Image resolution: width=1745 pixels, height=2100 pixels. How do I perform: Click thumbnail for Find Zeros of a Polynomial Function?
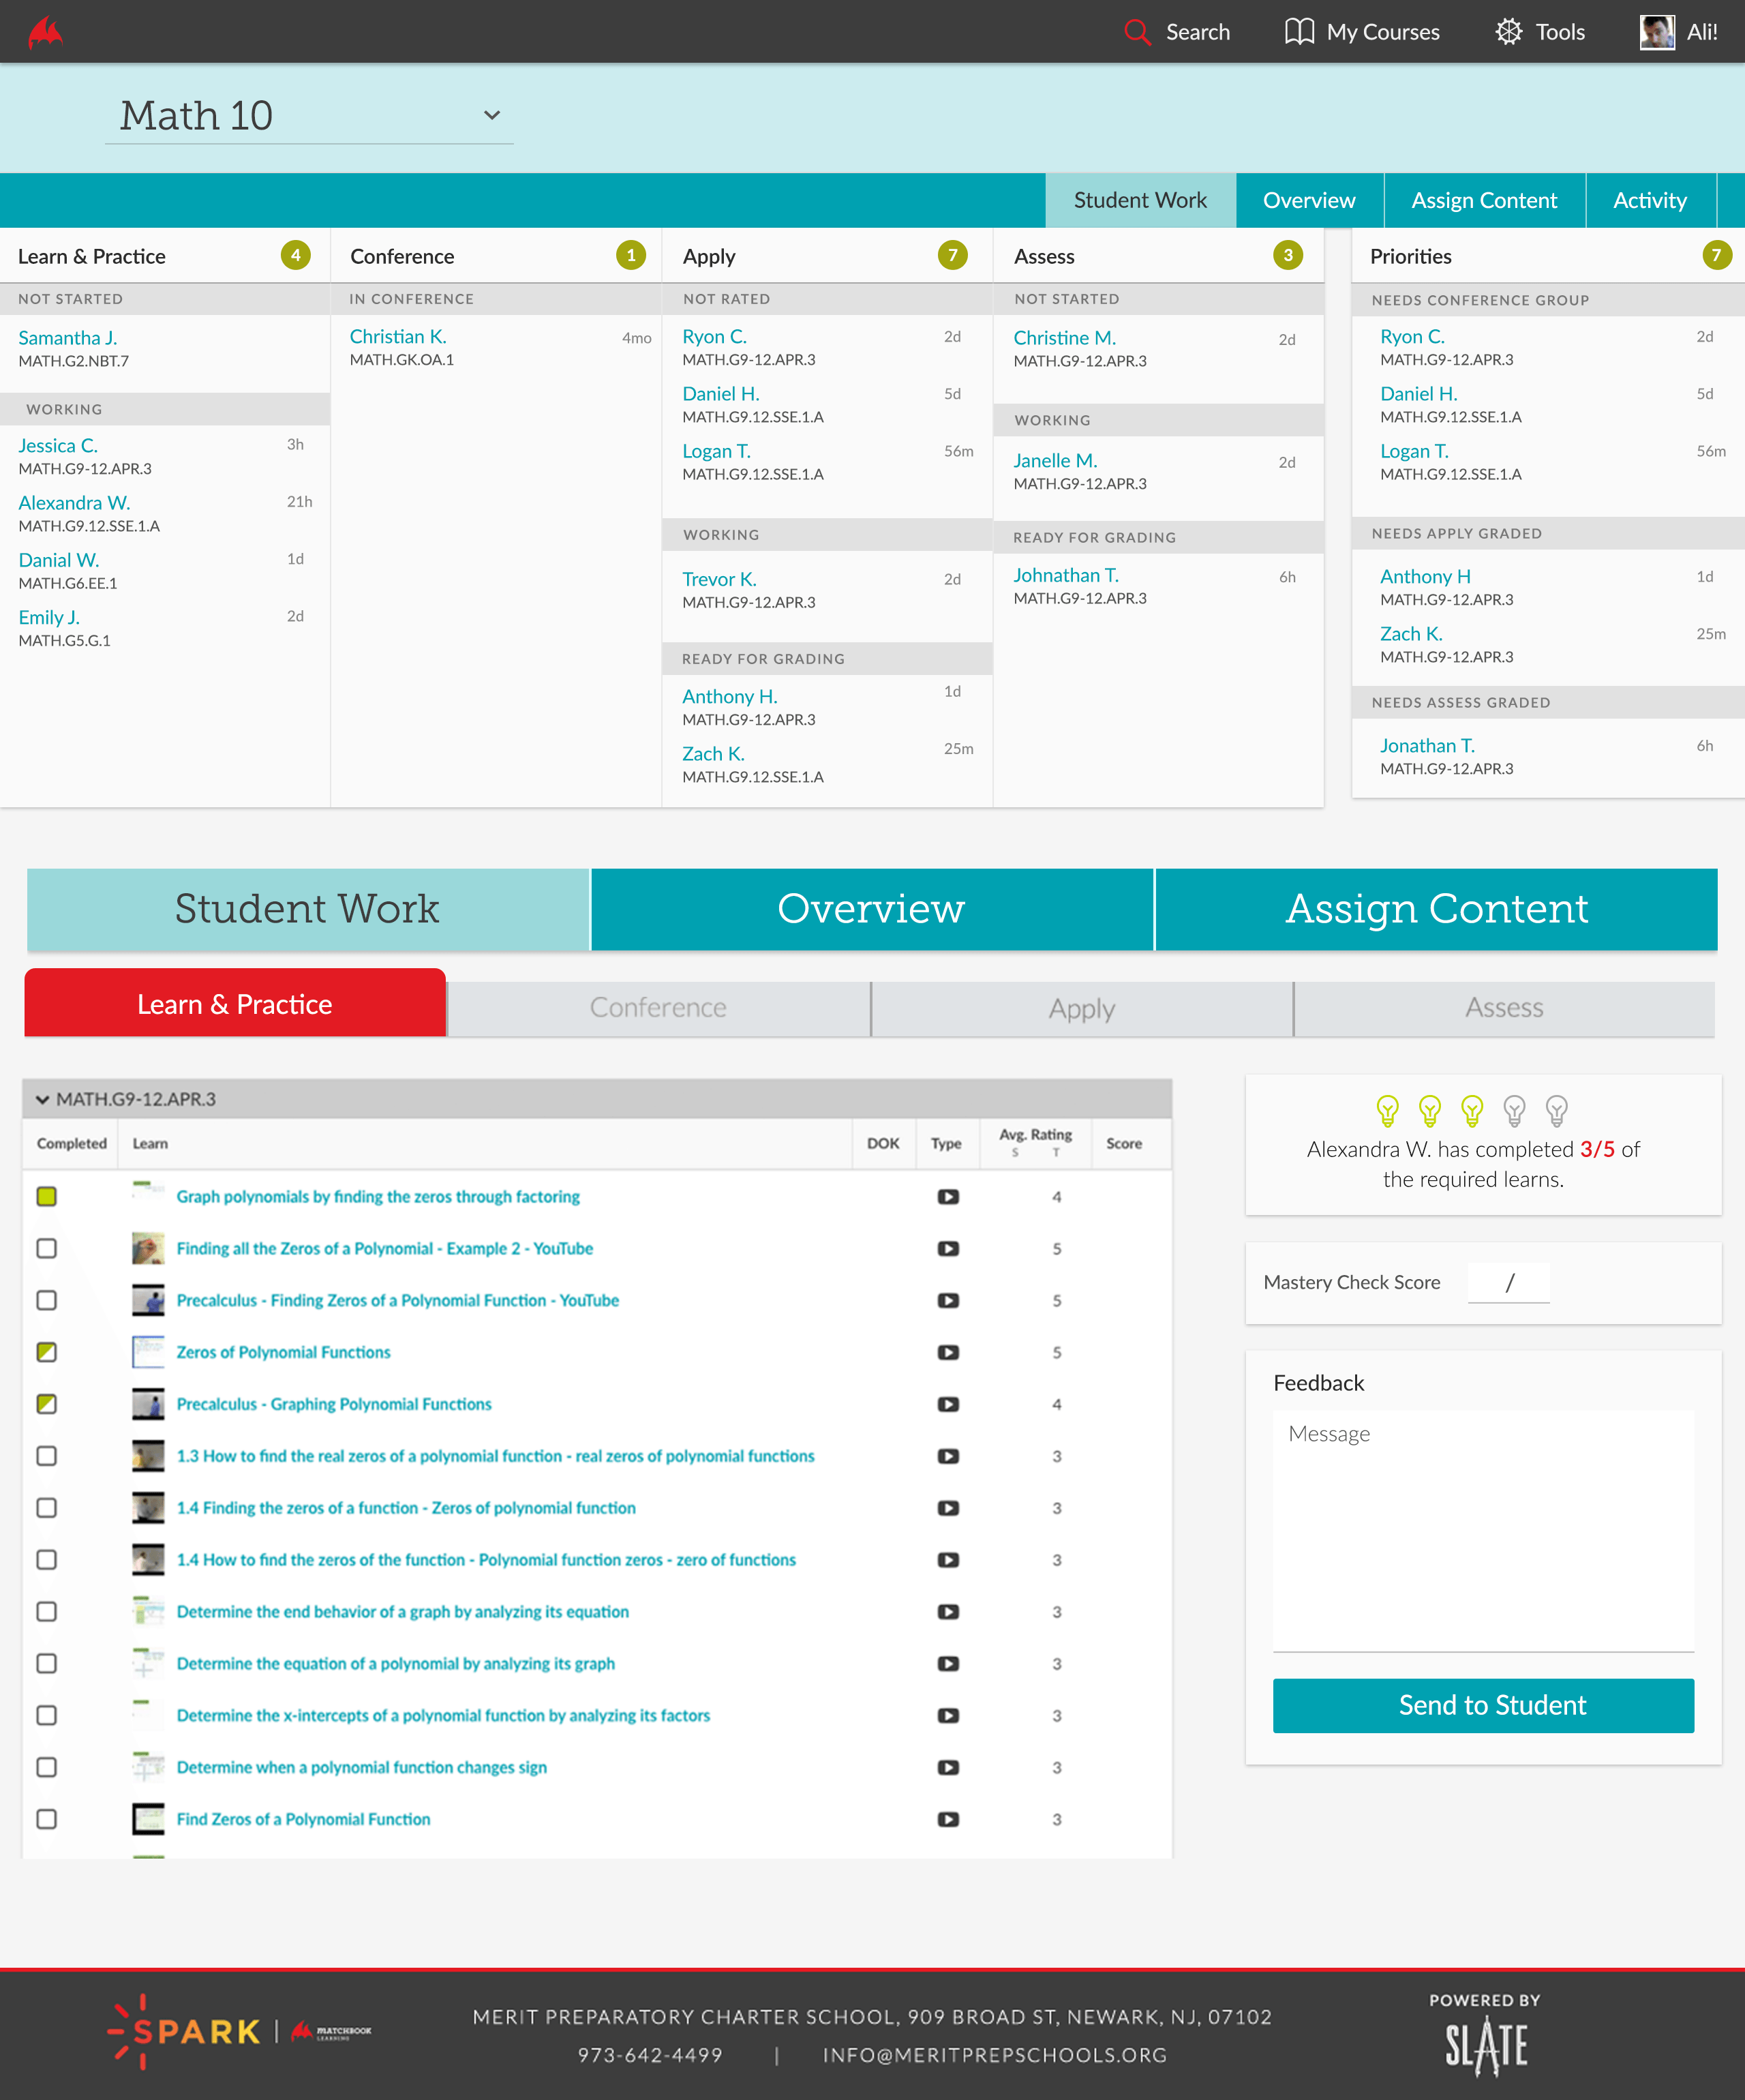pyautogui.click(x=148, y=1819)
